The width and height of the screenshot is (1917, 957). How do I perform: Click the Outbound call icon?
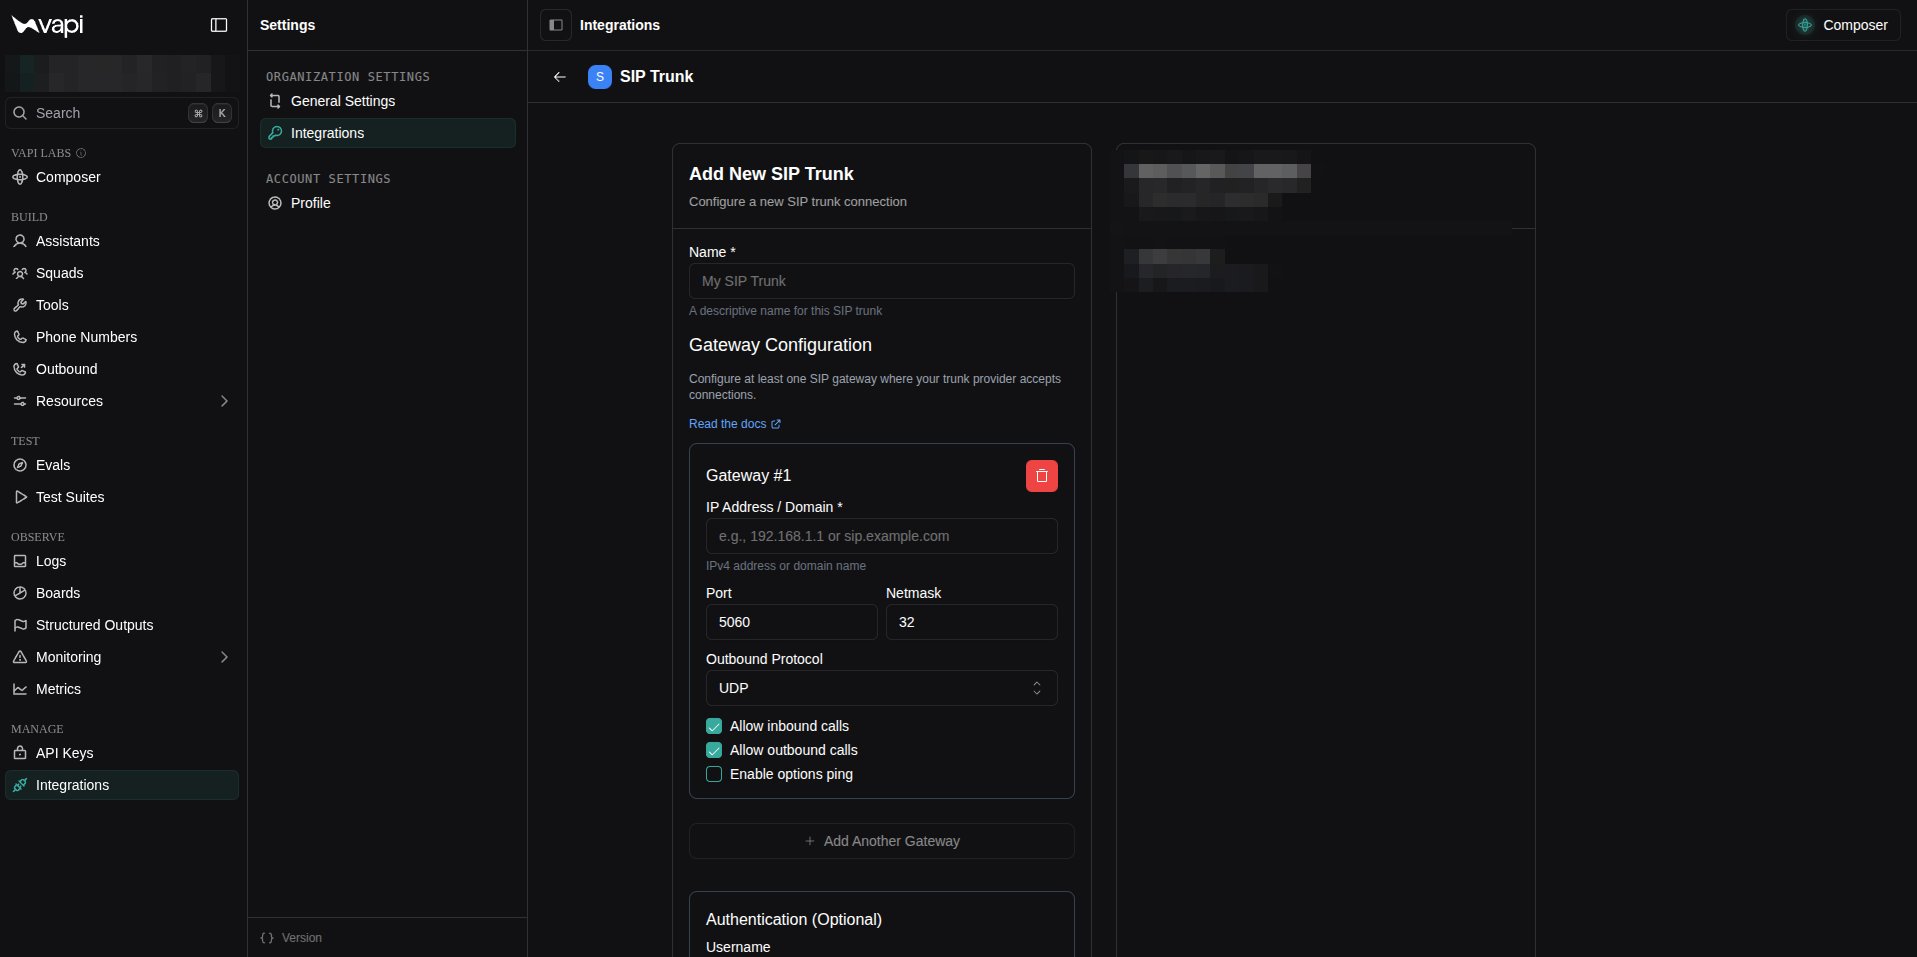[20, 369]
